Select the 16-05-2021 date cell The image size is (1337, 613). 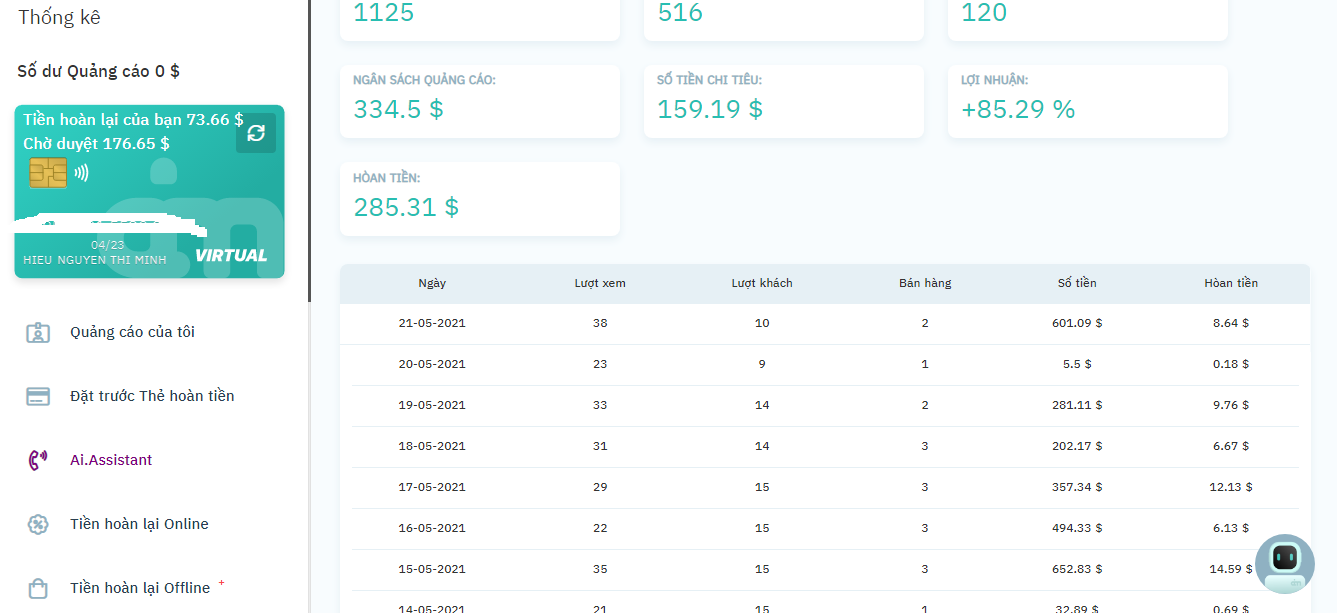(432, 528)
